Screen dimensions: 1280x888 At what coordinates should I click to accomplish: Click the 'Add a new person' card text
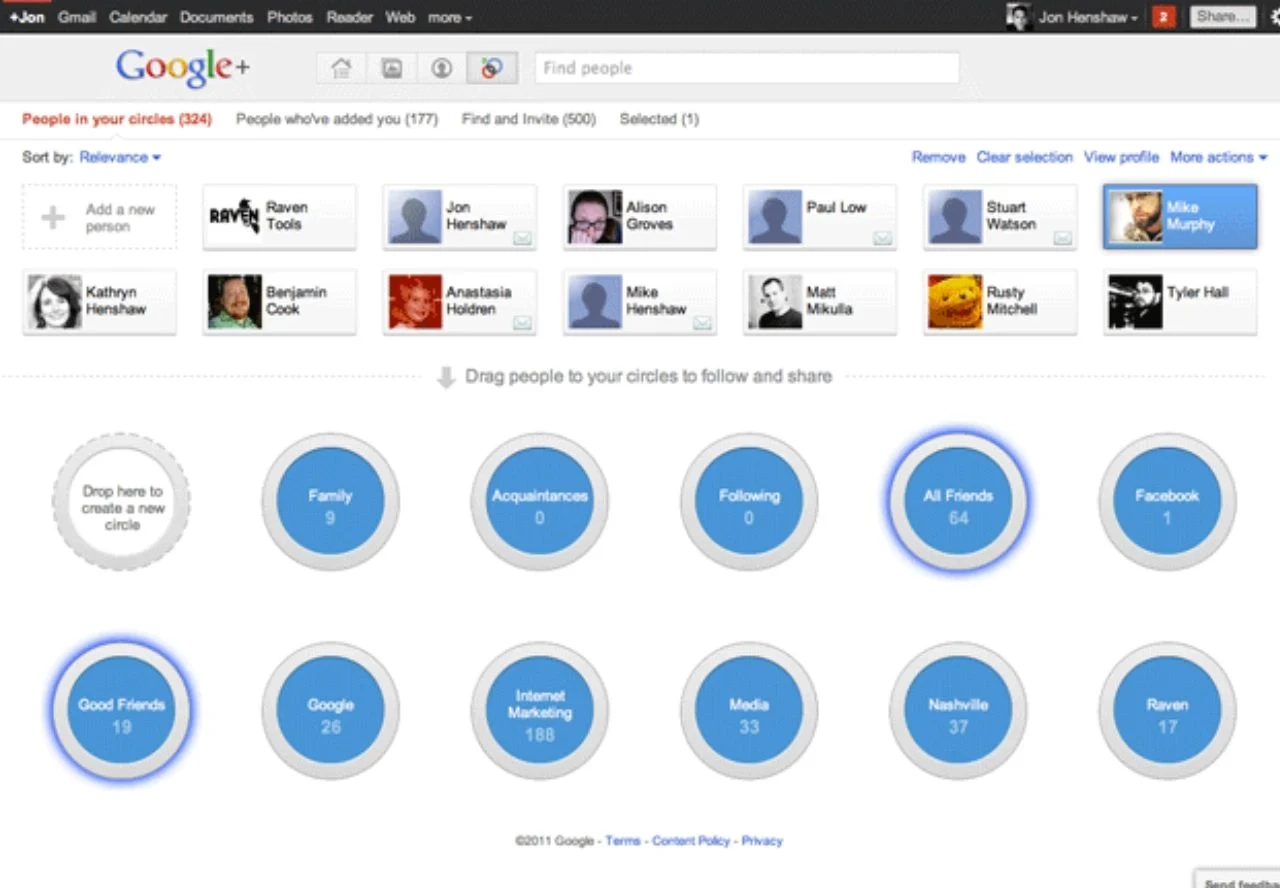[120, 218]
